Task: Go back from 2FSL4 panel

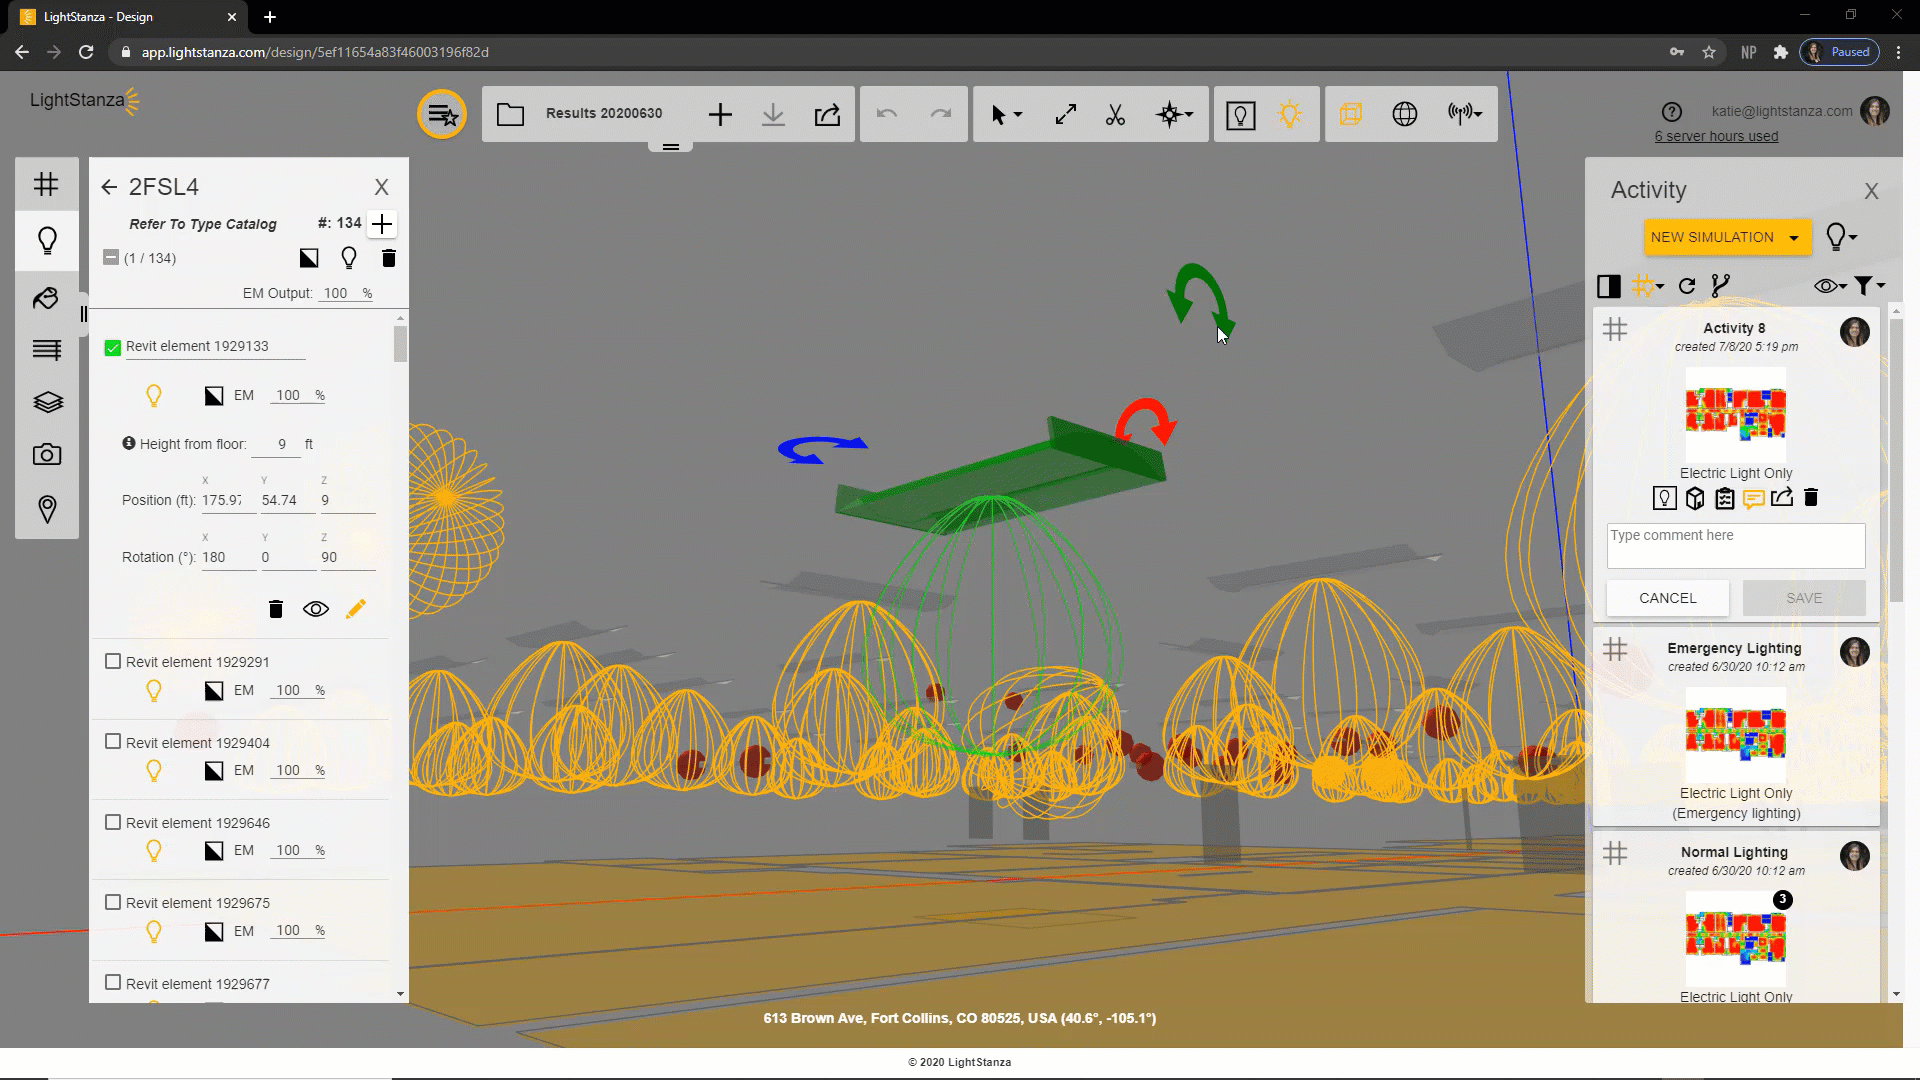Action: pos(109,187)
